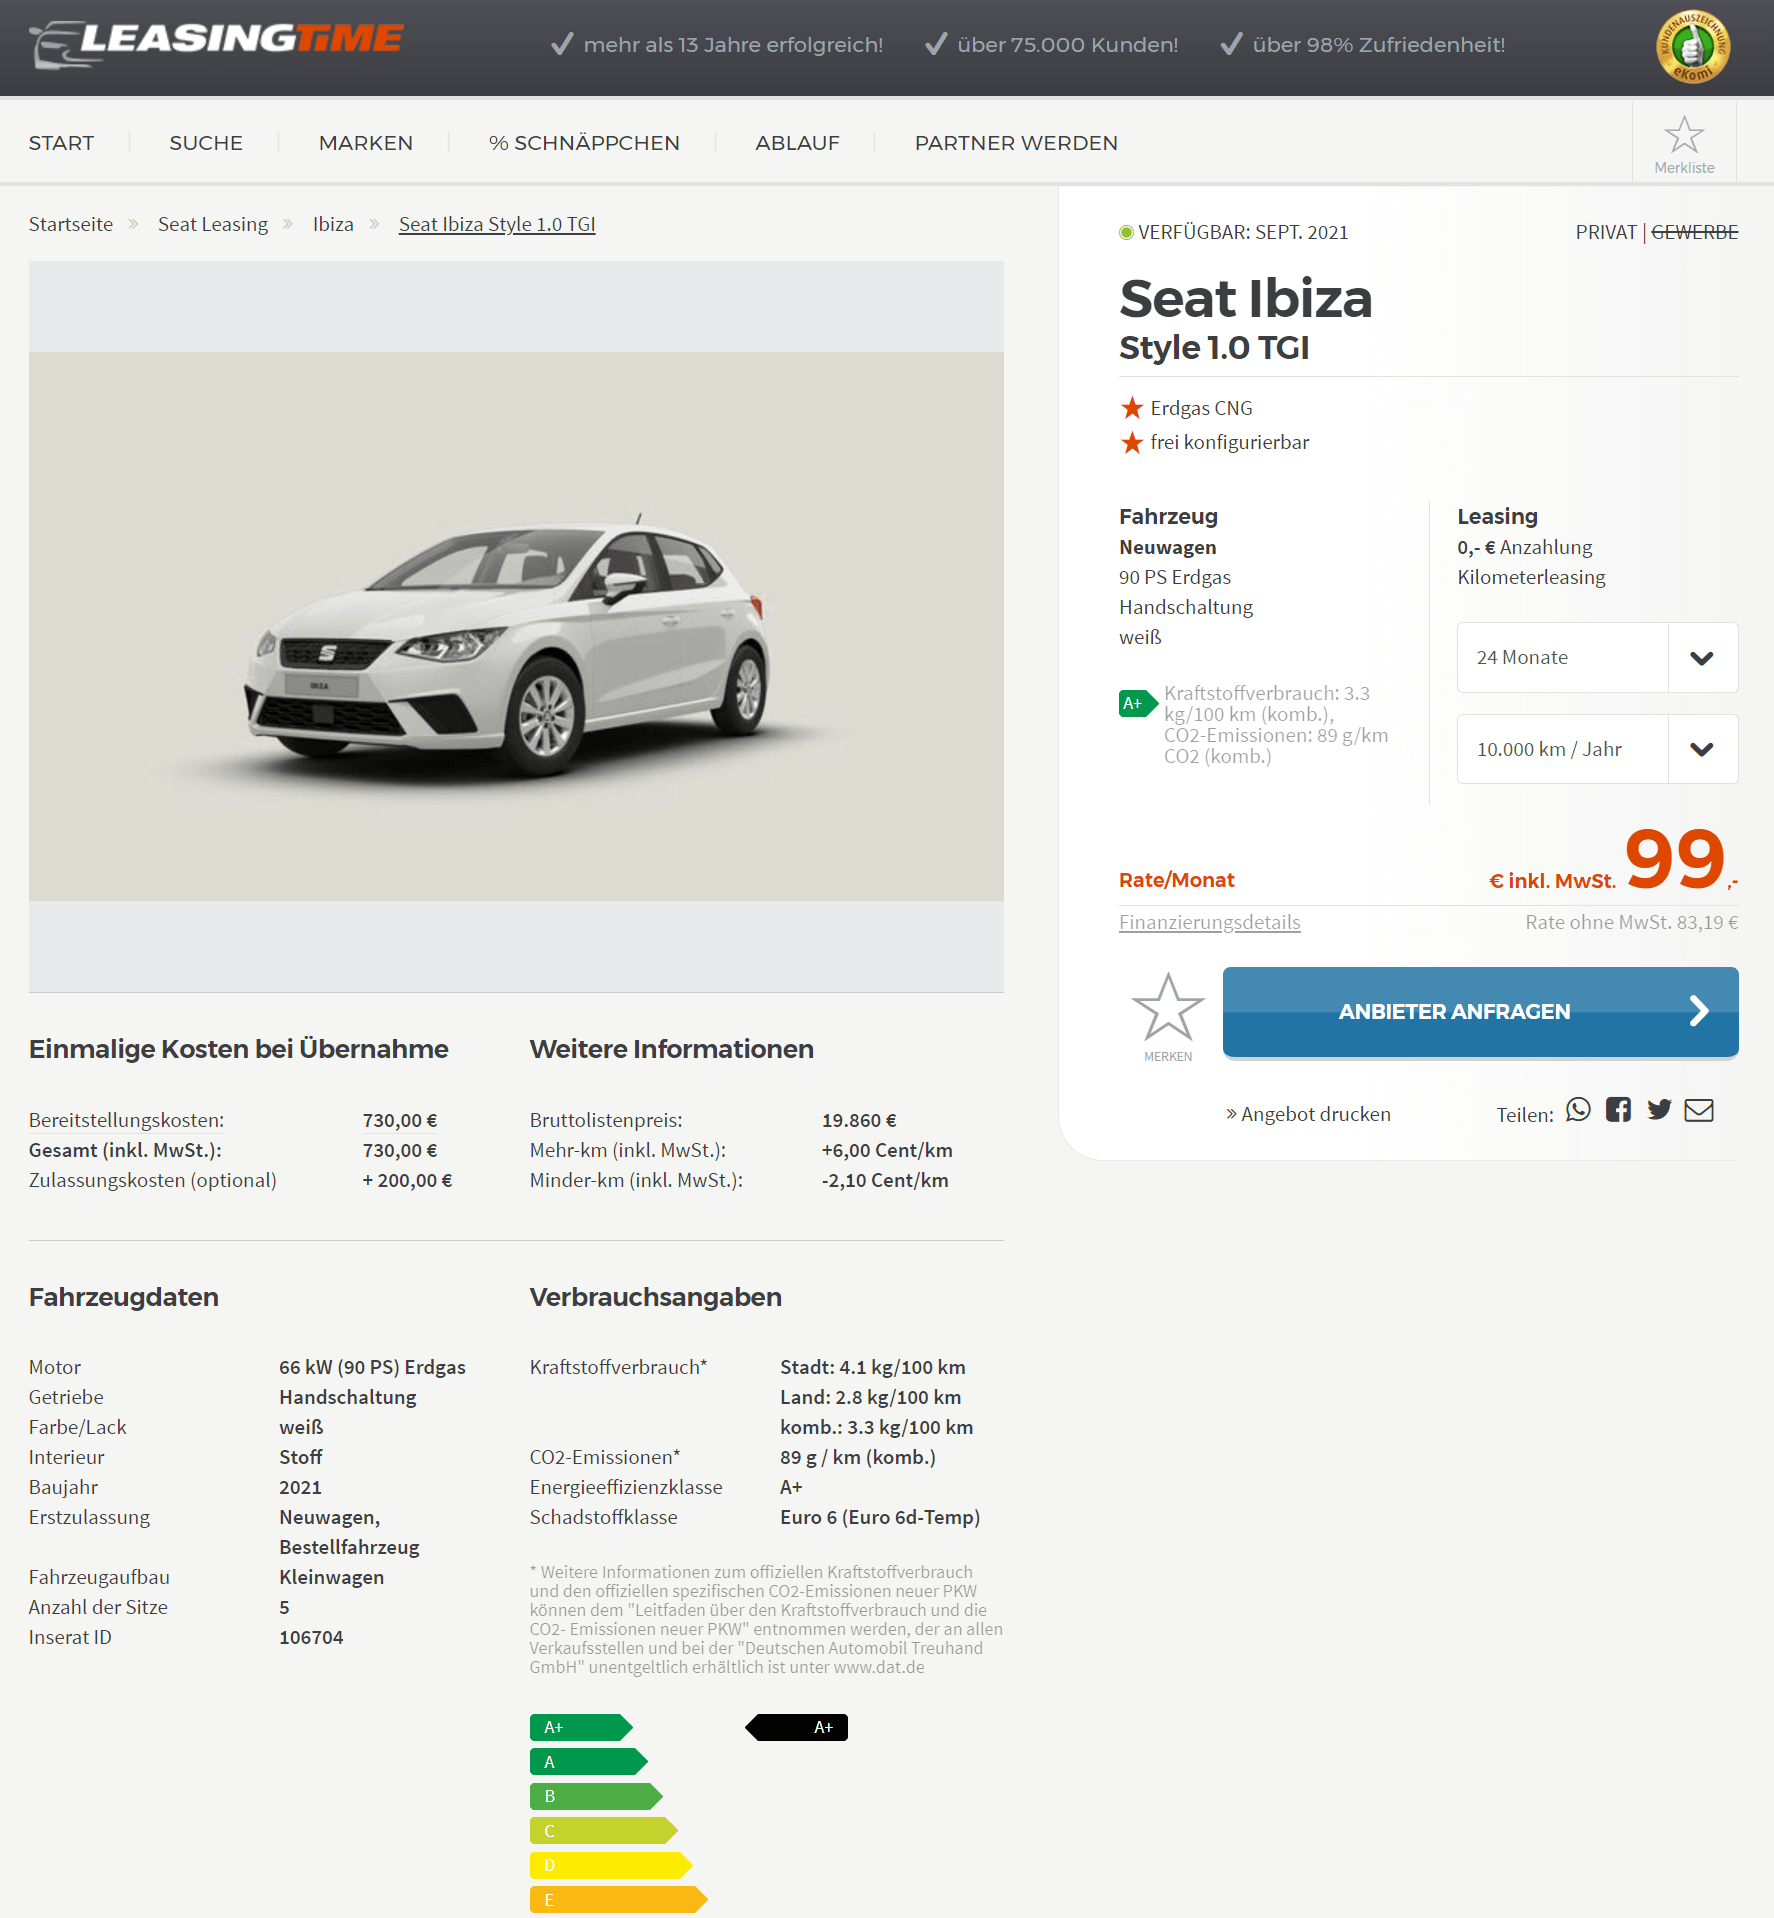The image size is (1774, 1918).
Task: Save offer with the MERKEN star
Action: pyautogui.click(x=1168, y=1008)
